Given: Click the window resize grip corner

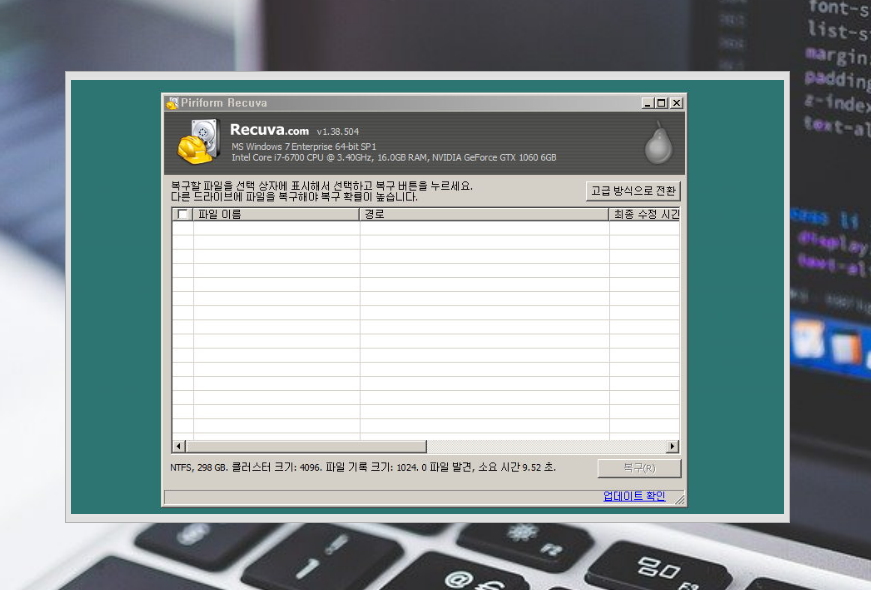Looking at the screenshot, I should 680,499.
